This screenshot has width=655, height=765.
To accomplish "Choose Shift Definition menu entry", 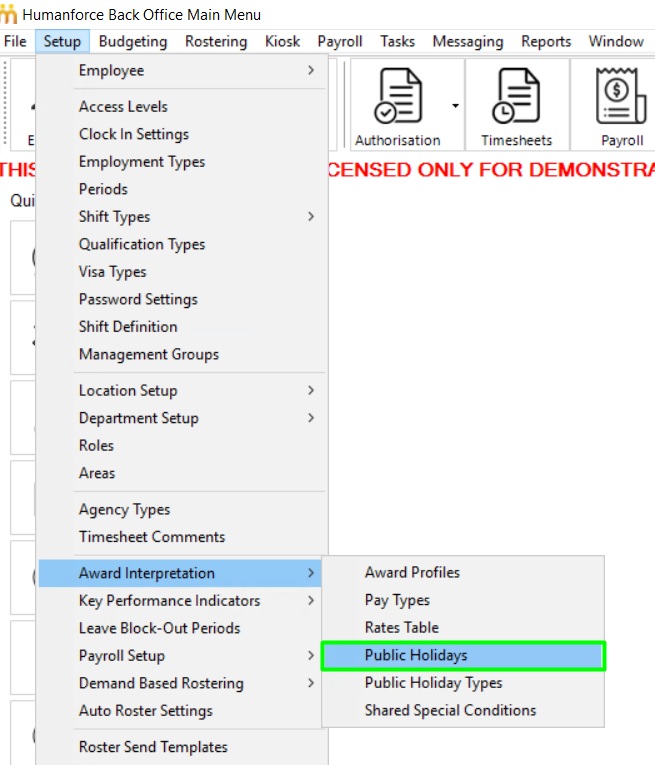I will 180,326.
